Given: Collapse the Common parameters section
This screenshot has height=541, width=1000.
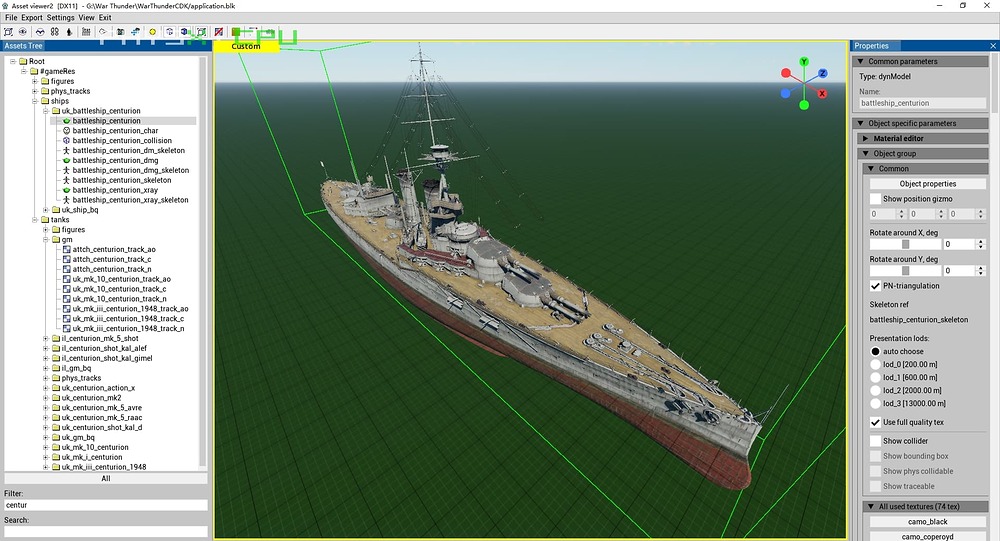Looking at the screenshot, I should point(860,62).
